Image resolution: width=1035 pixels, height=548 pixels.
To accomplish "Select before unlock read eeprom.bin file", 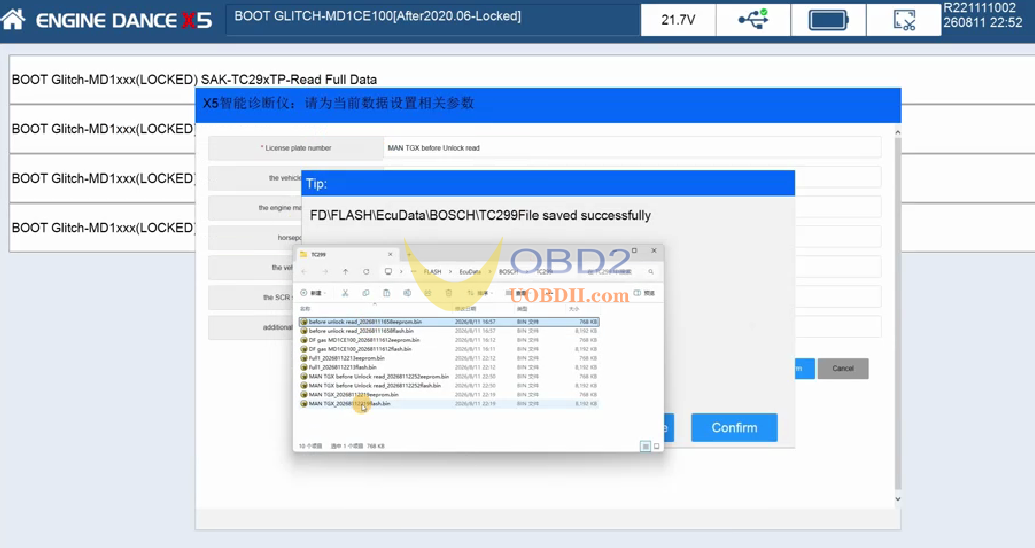I will pyautogui.click(x=449, y=322).
